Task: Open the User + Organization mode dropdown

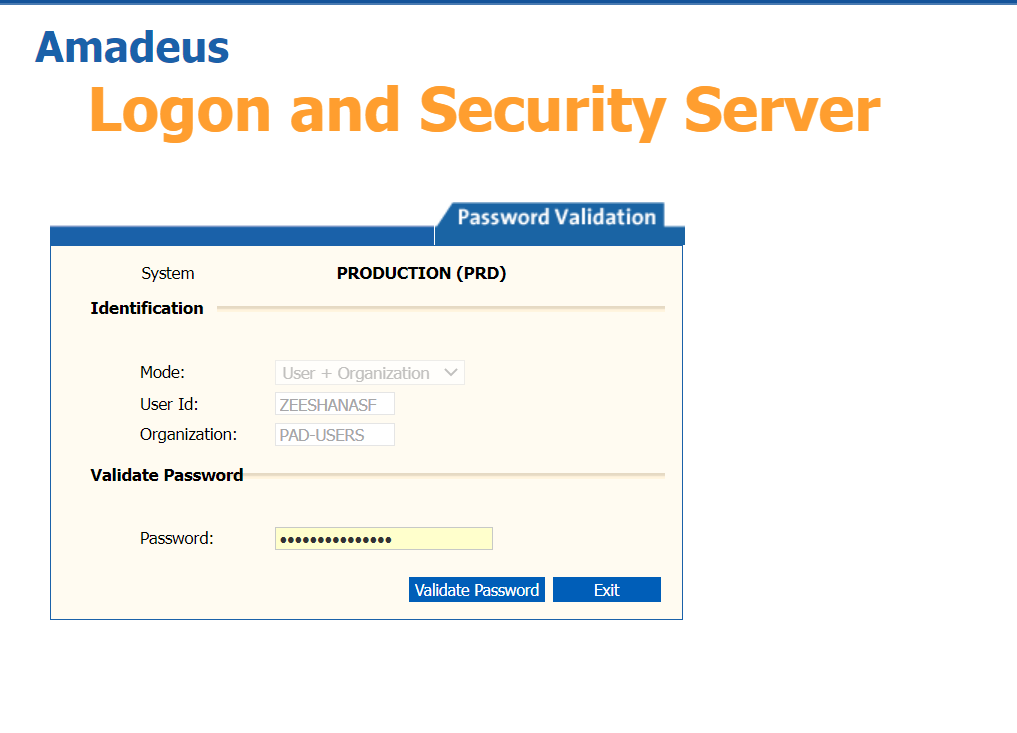Action: click(369, 373)
